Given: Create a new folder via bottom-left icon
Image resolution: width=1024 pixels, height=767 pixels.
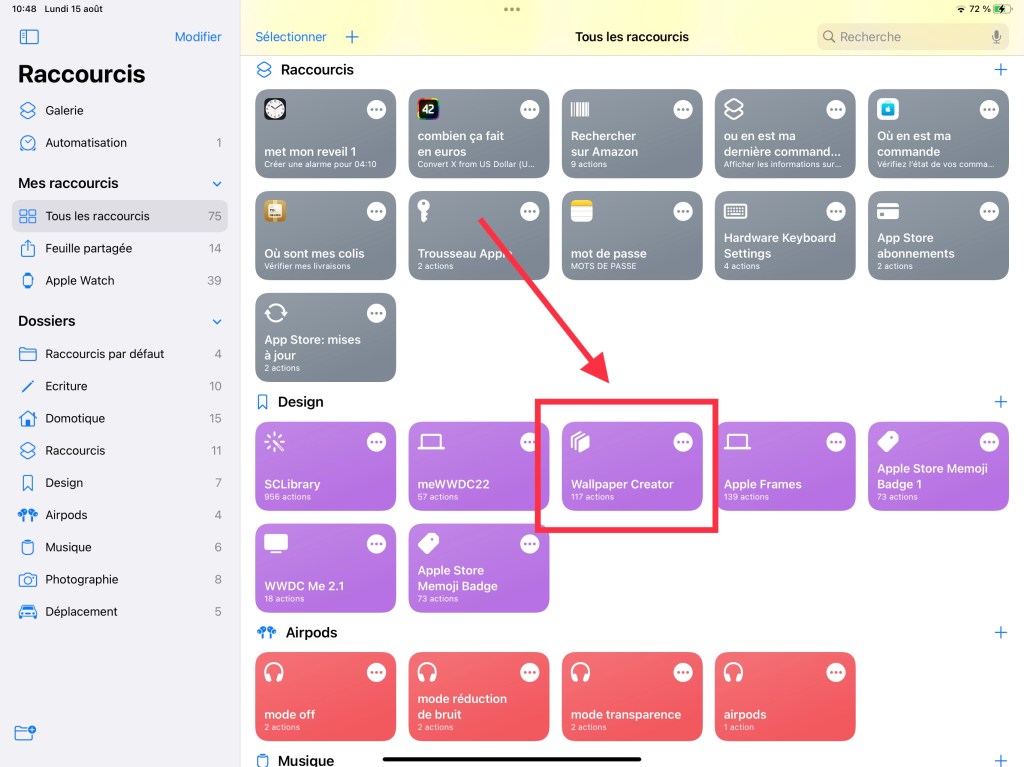Looking at the screenshot, I should pos(25,733).
